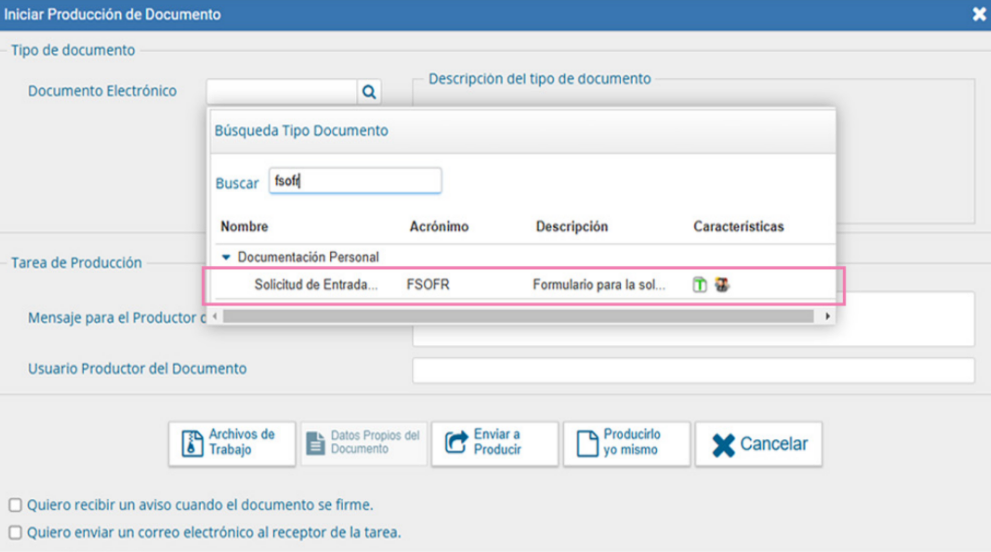991x552 pixels.
Task: Click the magnifying glass search icon
Action: click(369, 92)
